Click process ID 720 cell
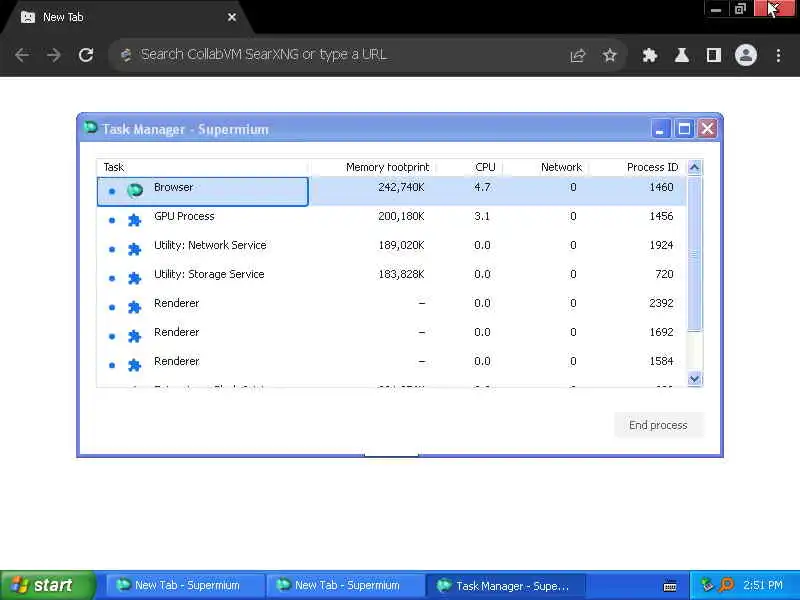Viewport: 800px width, 600px height. point(664,274)
